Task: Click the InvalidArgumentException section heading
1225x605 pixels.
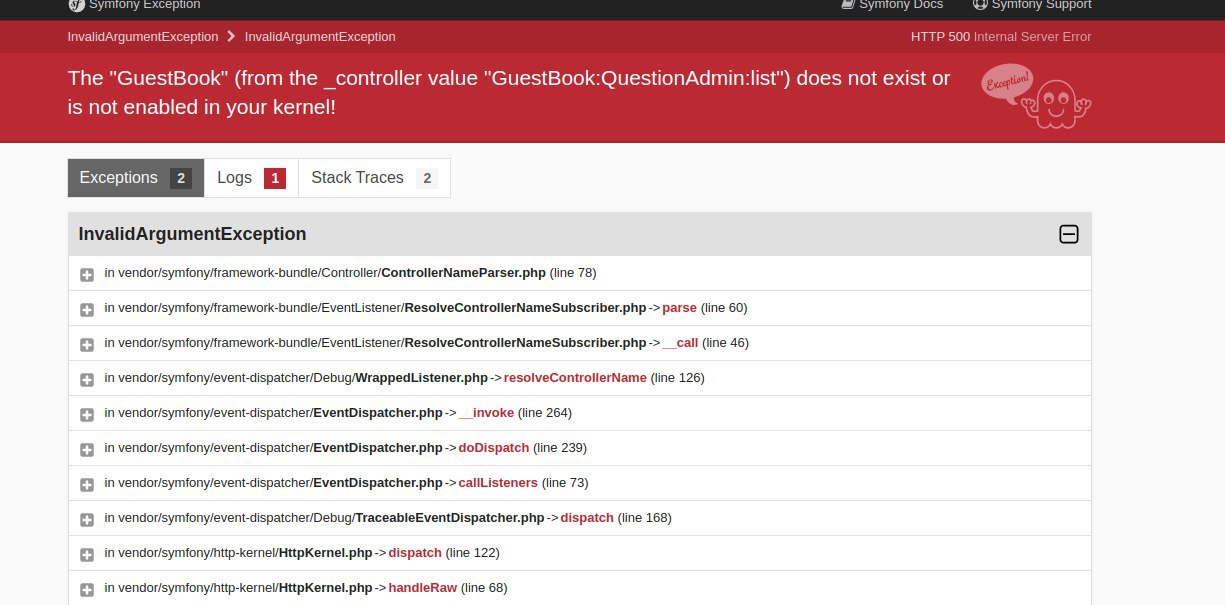Action: coord(193,234)
